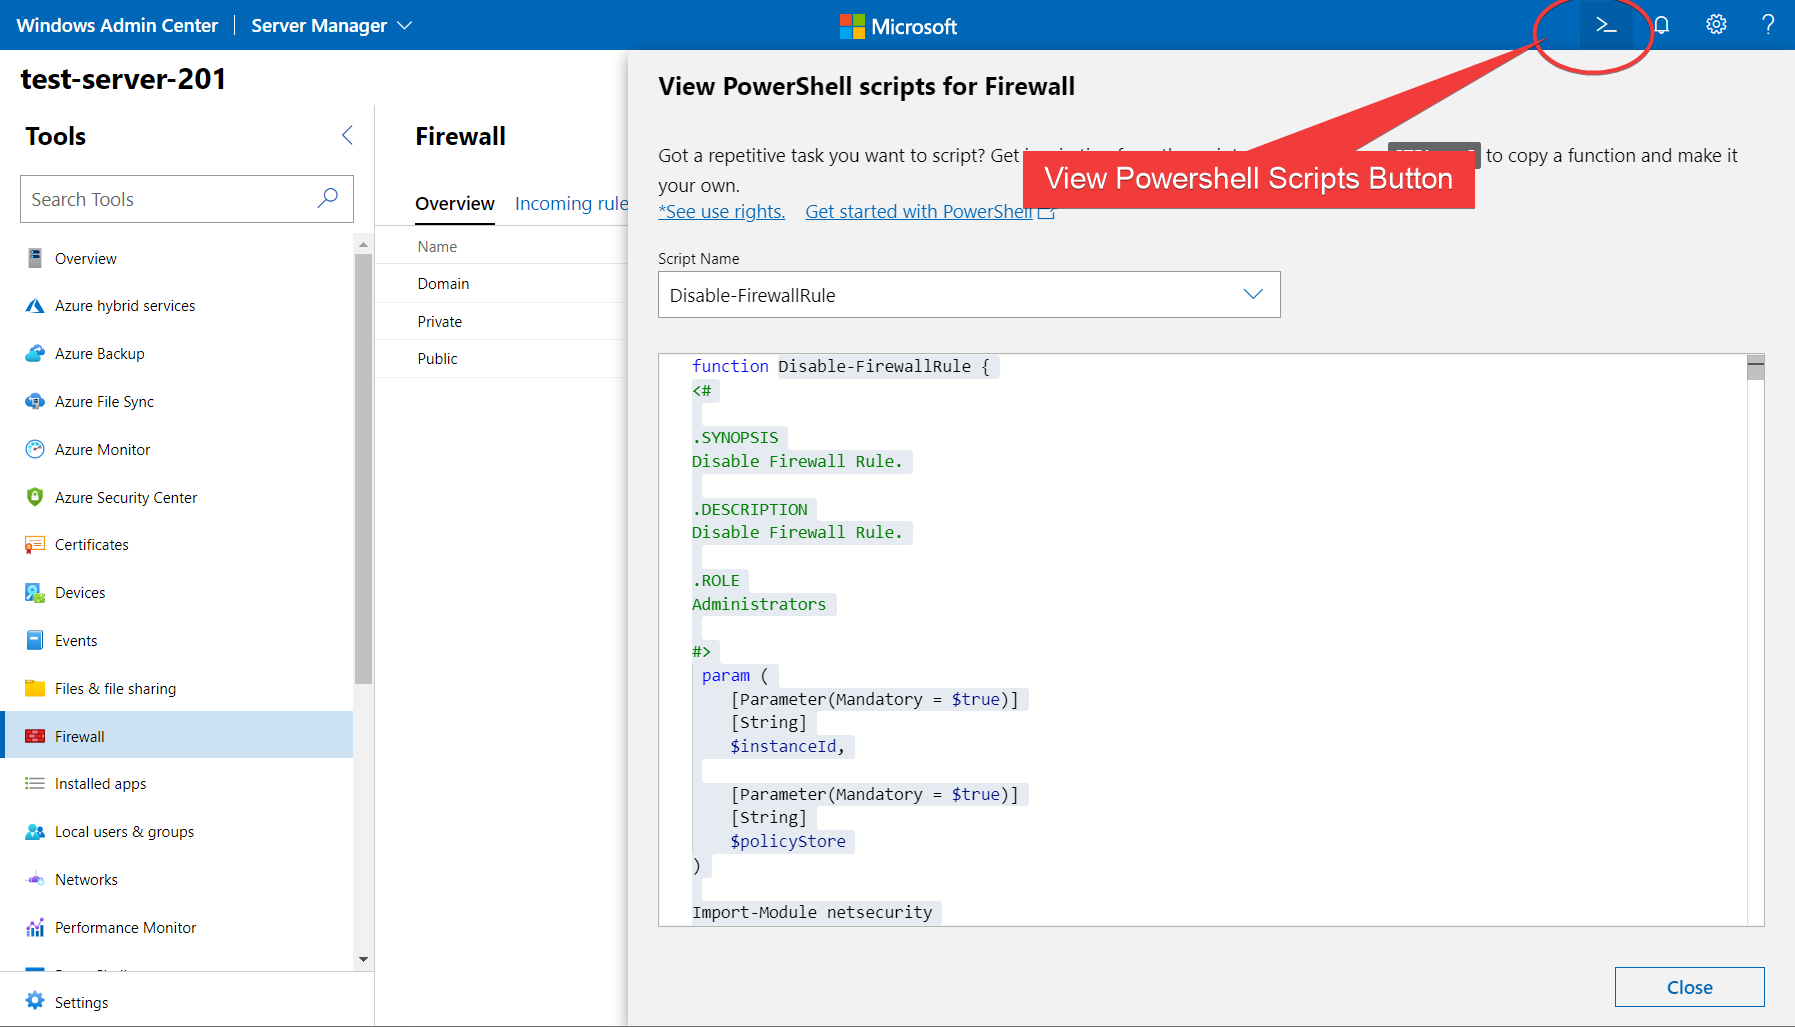Open the settings gear in top bar
This screenshot has height=1027, width=1795.
[x=1716, y=25]
